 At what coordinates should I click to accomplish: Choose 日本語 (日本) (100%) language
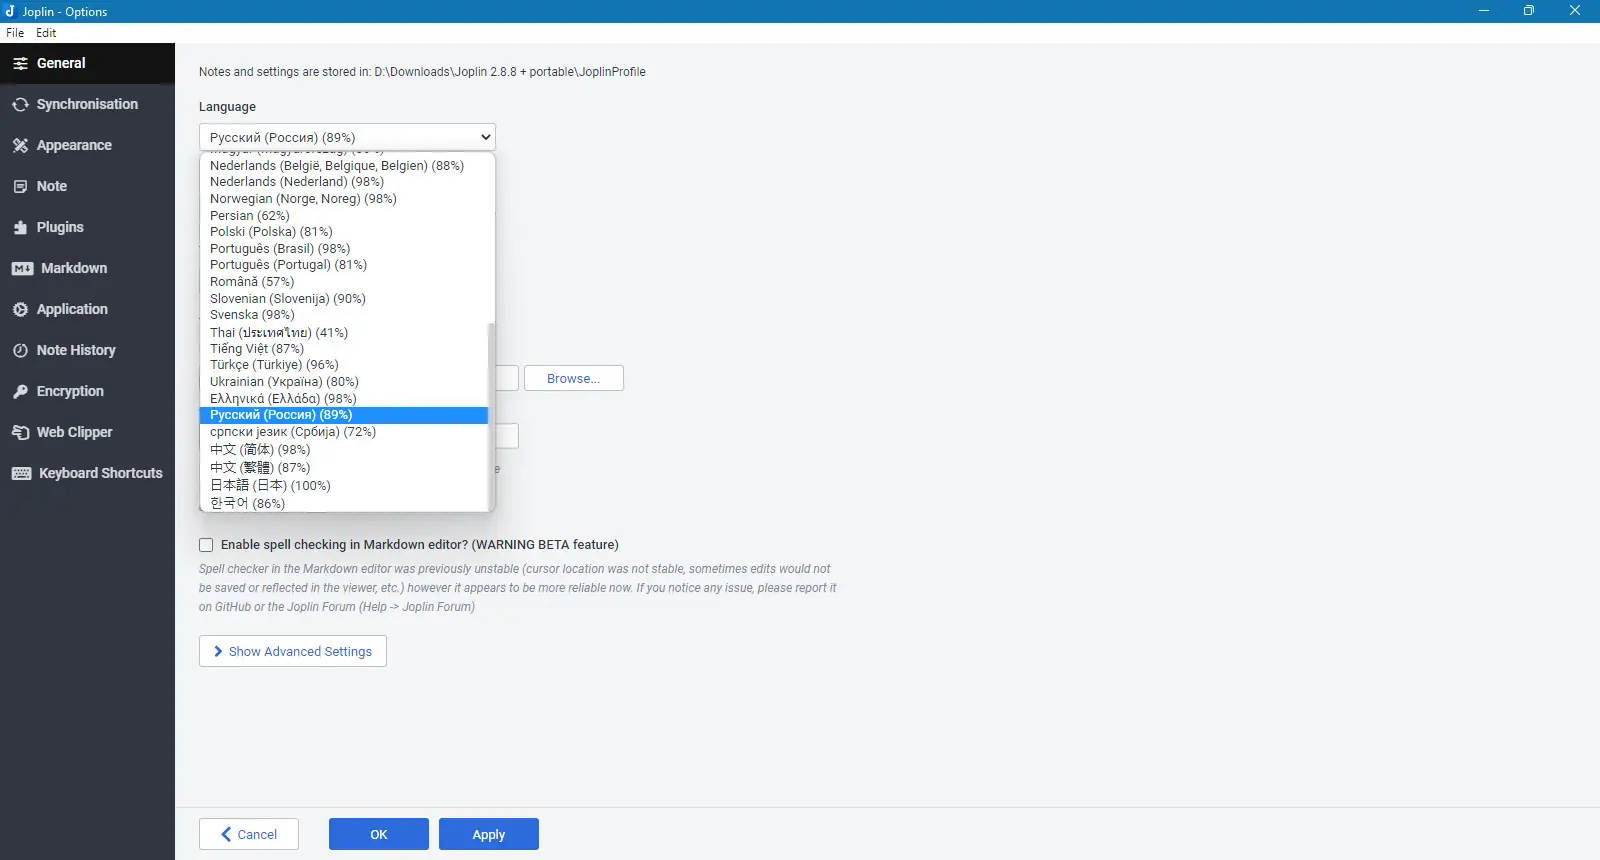click(x=344, y=486)
